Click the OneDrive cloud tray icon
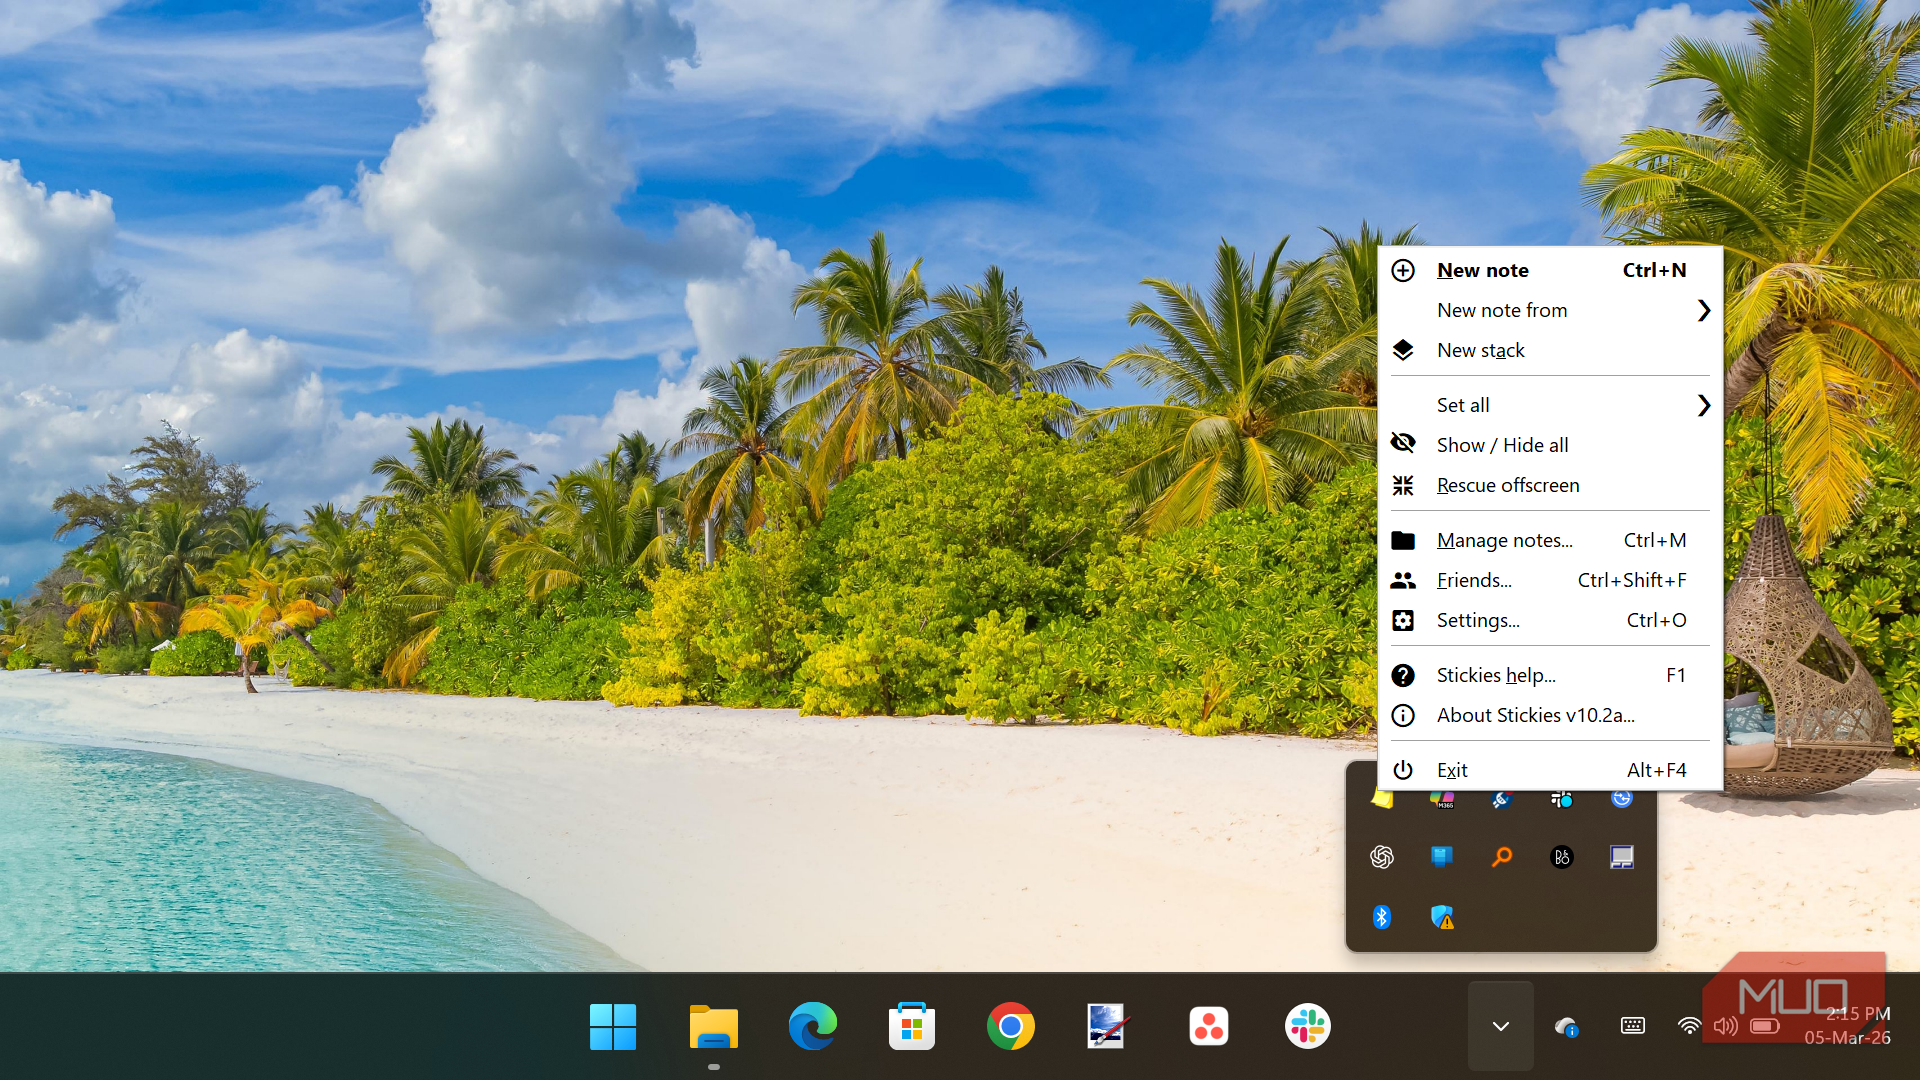1920x1080 pixels. tap(1566, 1027)
